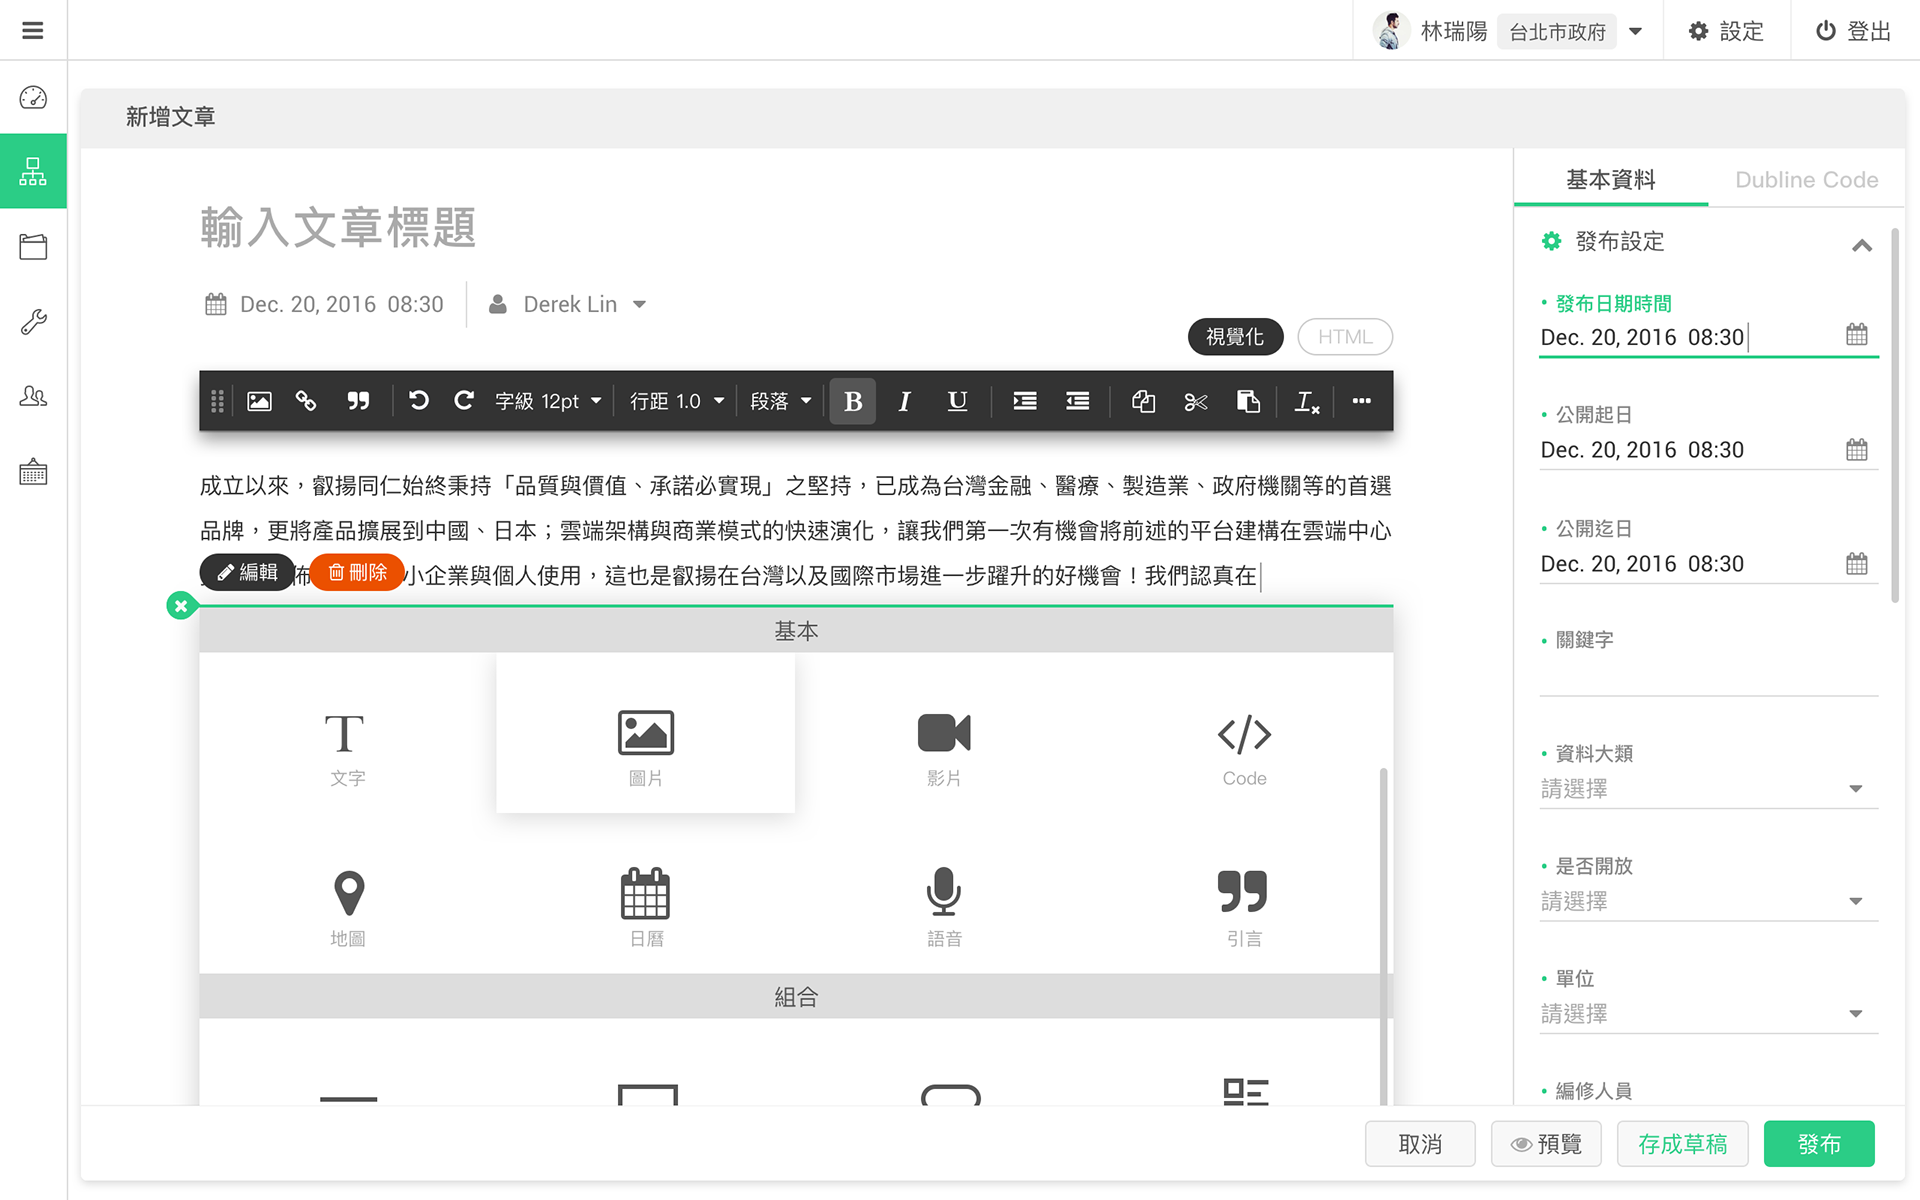Choose the 地圖 map block
The image size is (1920, 1200).
coord(348,907)
